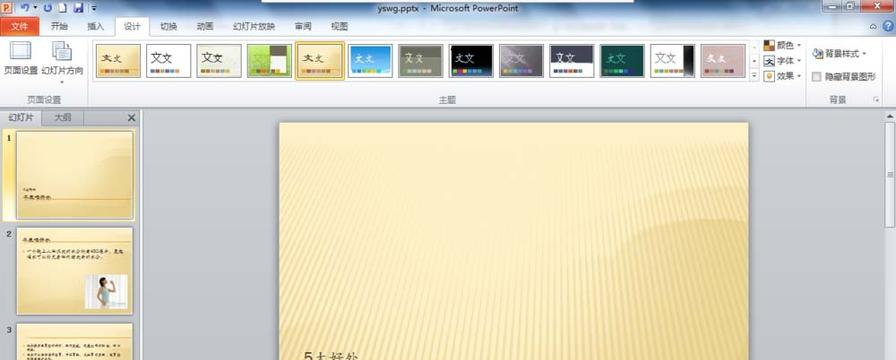Open the 背景样式 (Background Styles) dropdown

(x=839, y=54)
